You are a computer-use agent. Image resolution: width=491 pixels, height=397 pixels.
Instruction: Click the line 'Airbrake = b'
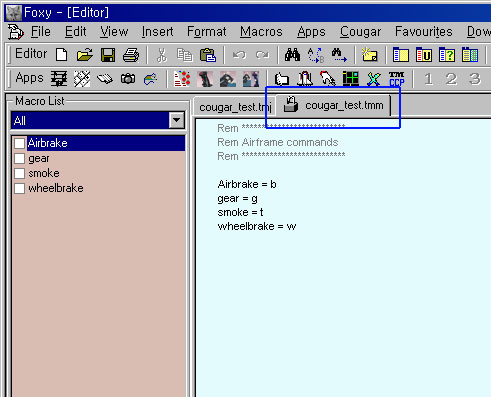(247, 184)
